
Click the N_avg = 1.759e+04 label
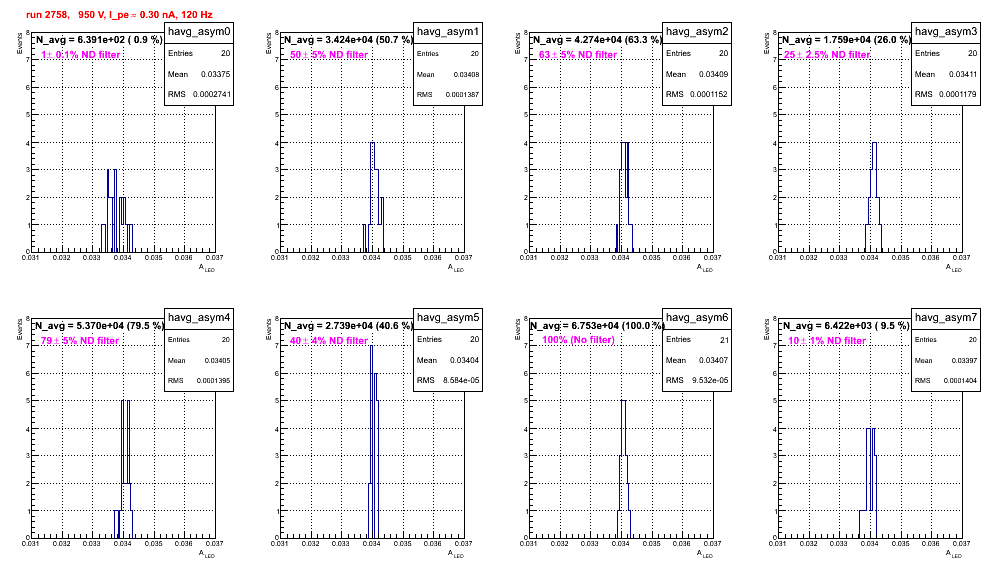pyautogui.click(x=846, y=40)
